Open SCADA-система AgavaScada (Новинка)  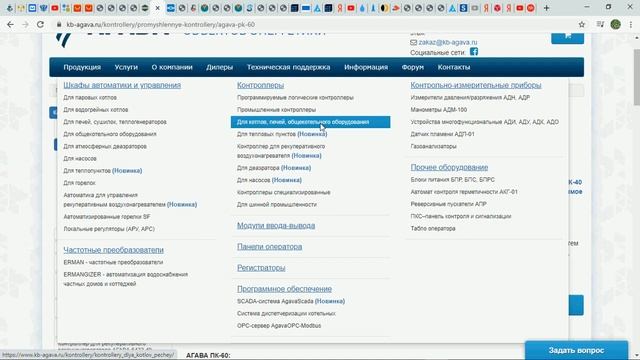[x=291, y=302]
